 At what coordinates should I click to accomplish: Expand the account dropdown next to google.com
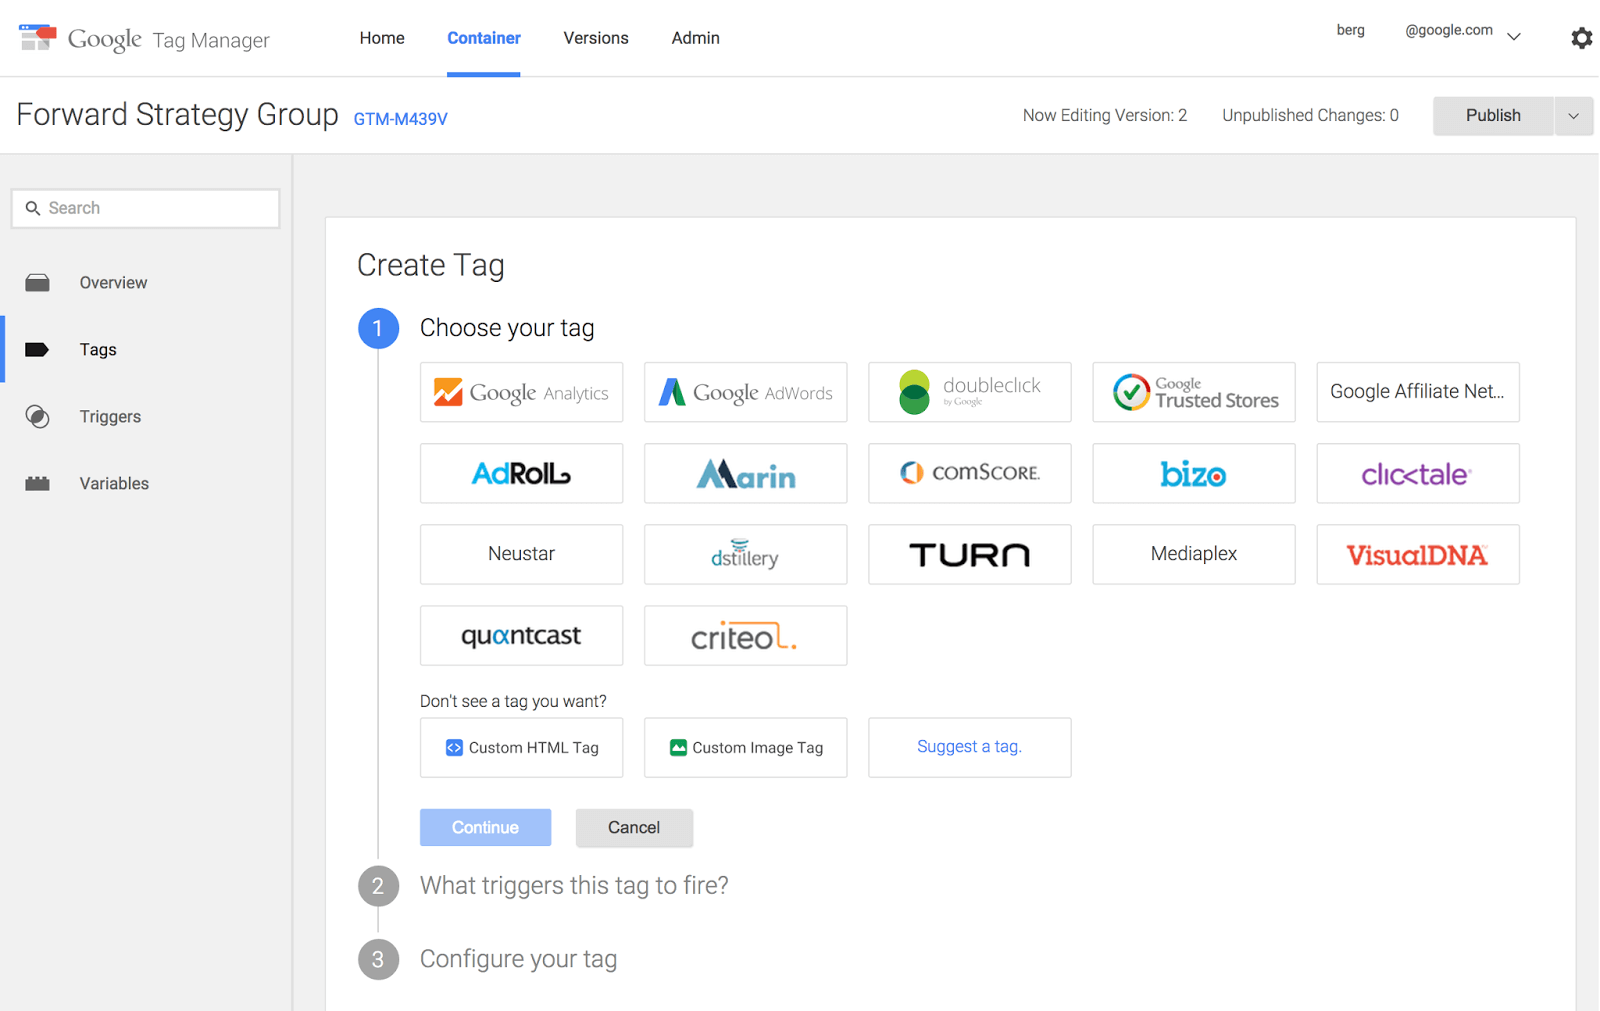point(1514,36)
